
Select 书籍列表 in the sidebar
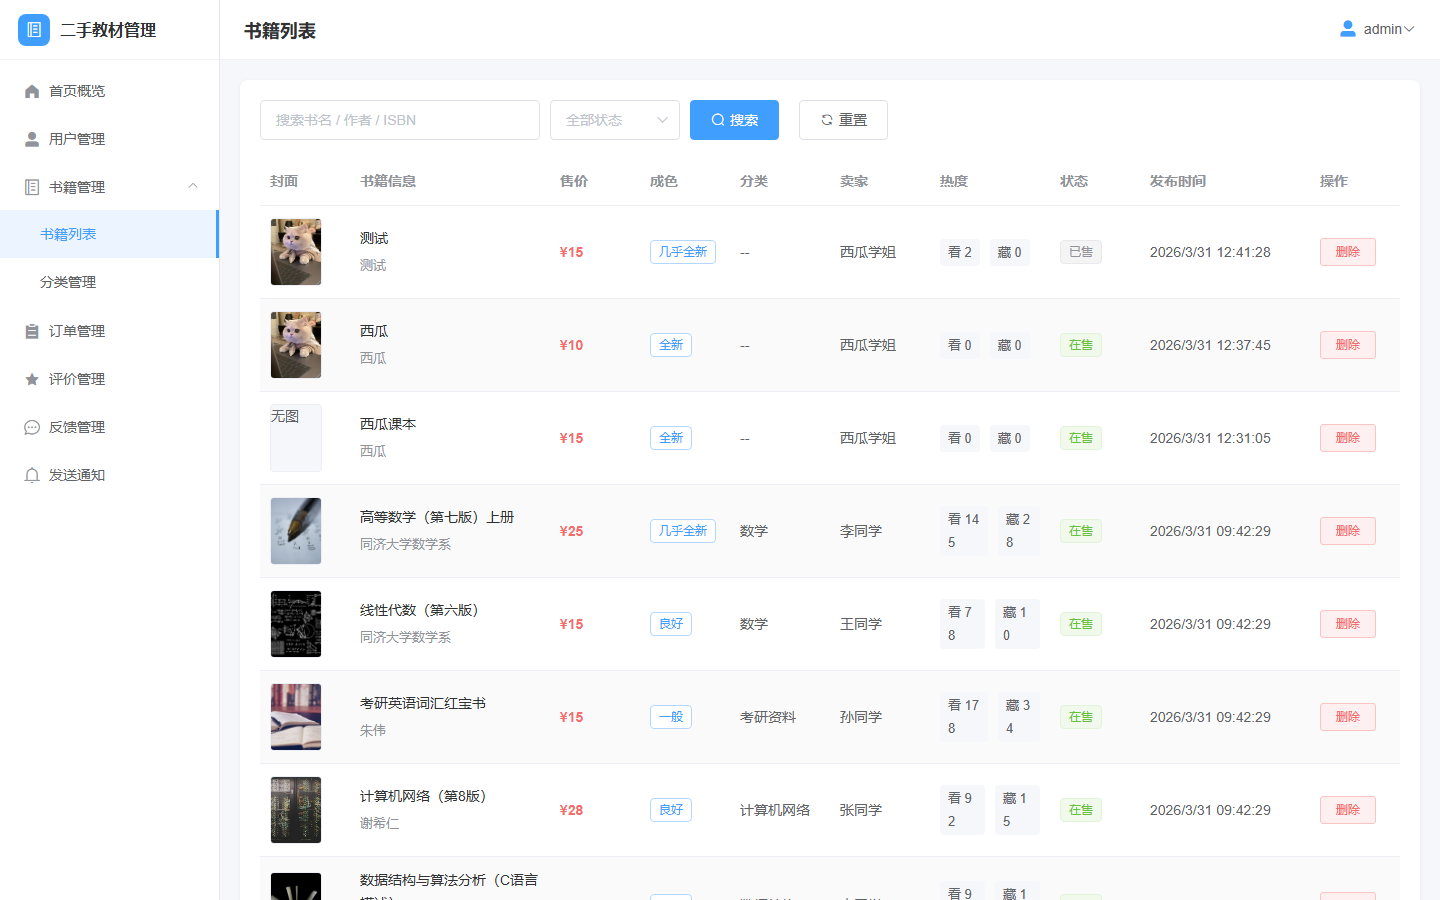tap(109, 234)
